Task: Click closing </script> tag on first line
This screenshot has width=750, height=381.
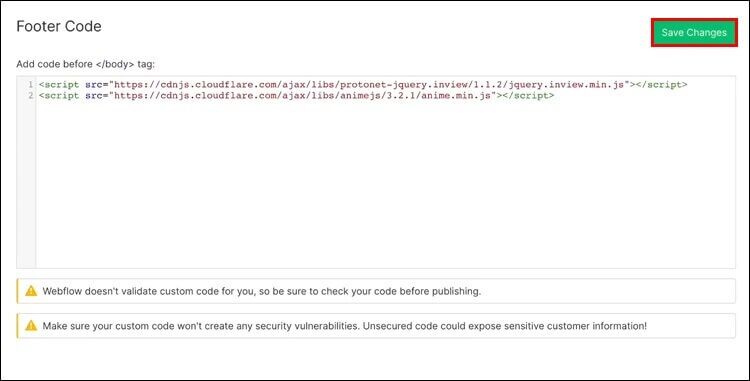Action: tap(662, 85)
